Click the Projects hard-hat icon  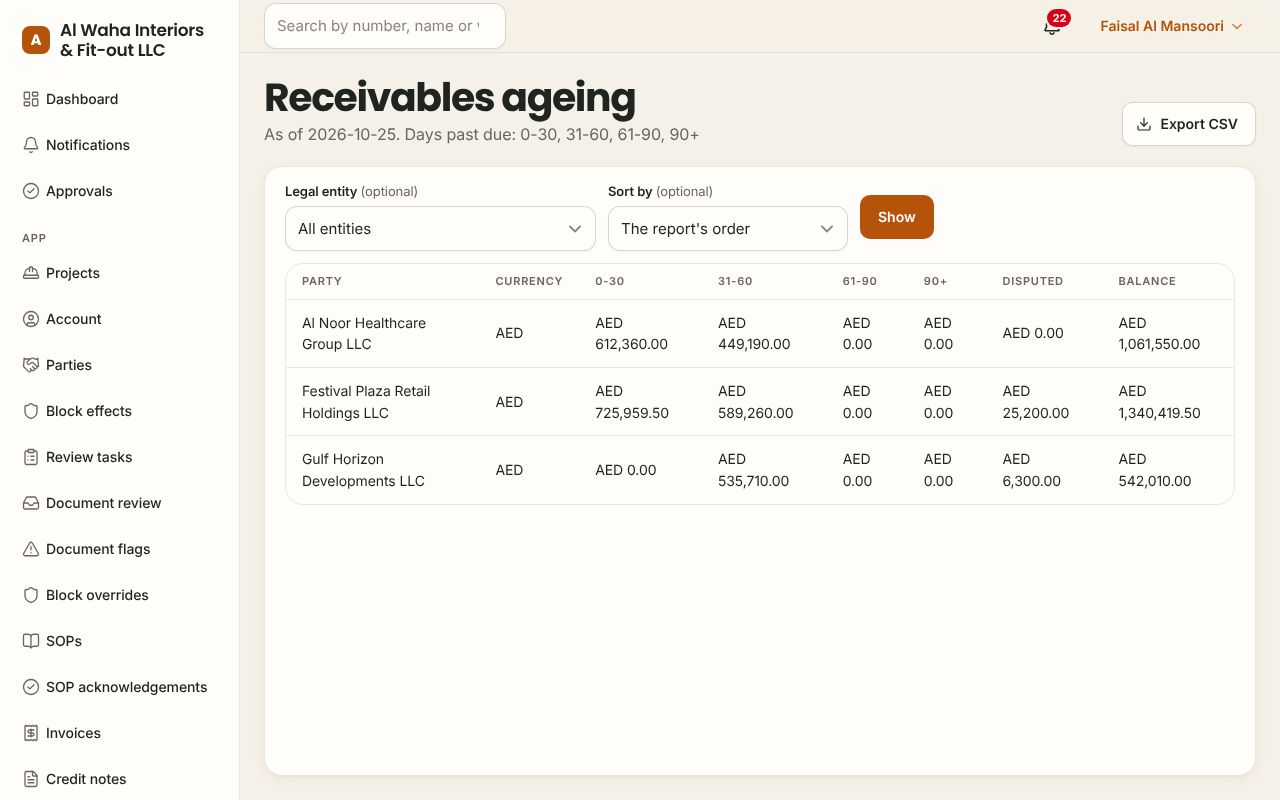point(31,273)
